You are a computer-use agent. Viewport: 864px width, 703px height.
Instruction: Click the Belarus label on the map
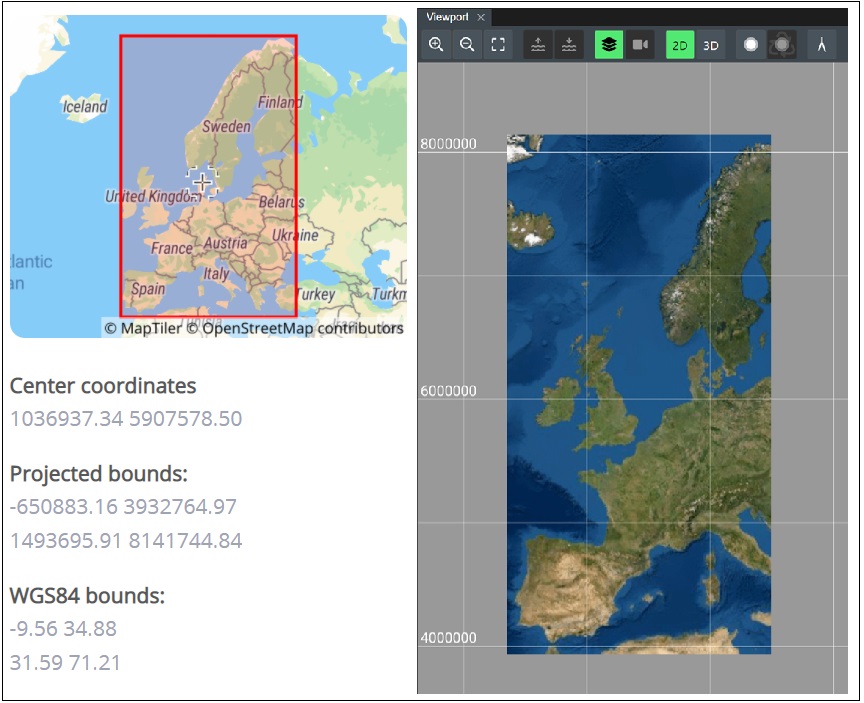[x=282, y=202]
